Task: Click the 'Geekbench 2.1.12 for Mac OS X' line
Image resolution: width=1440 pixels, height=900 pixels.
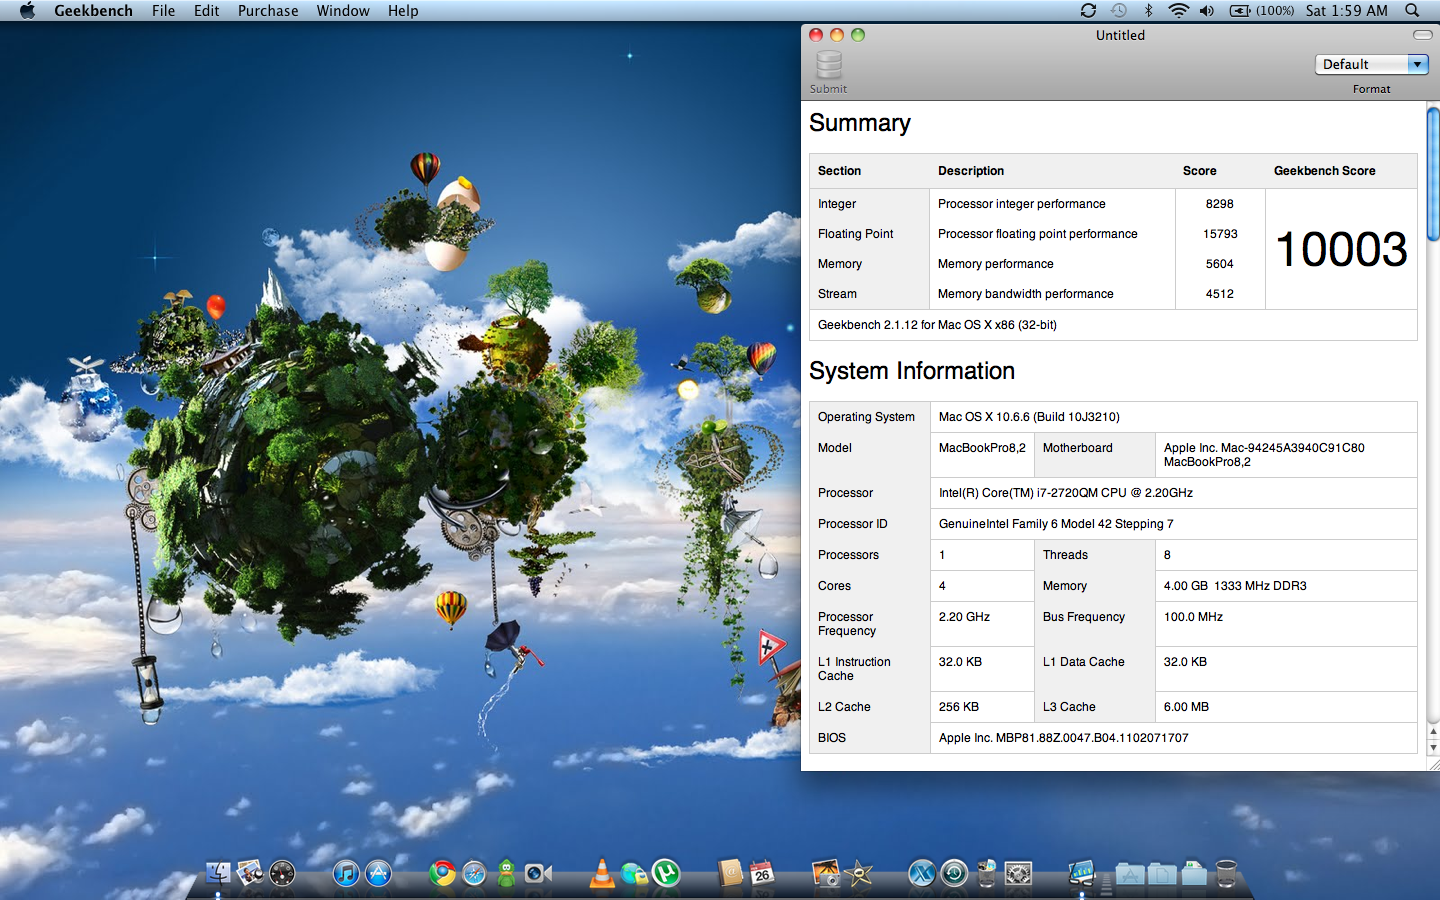Action: pyautogui.click(x=937, y=325)
